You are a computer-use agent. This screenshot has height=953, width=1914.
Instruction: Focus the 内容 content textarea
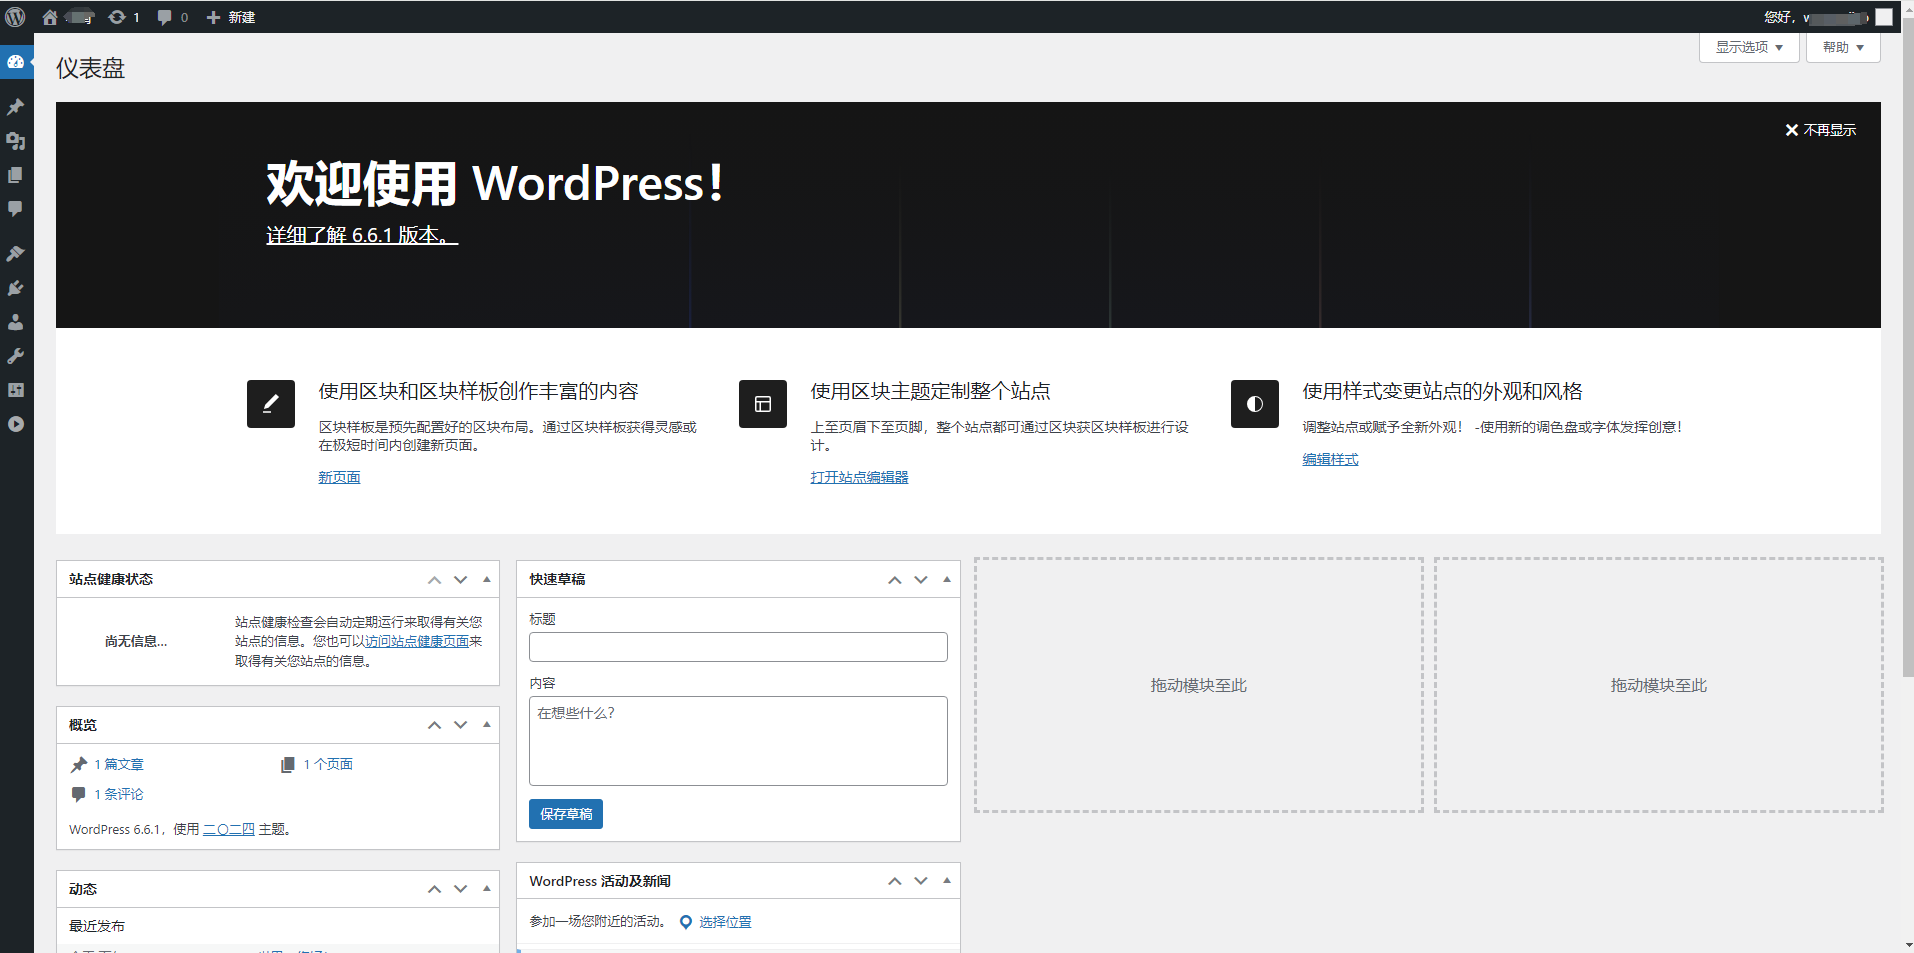738,741
